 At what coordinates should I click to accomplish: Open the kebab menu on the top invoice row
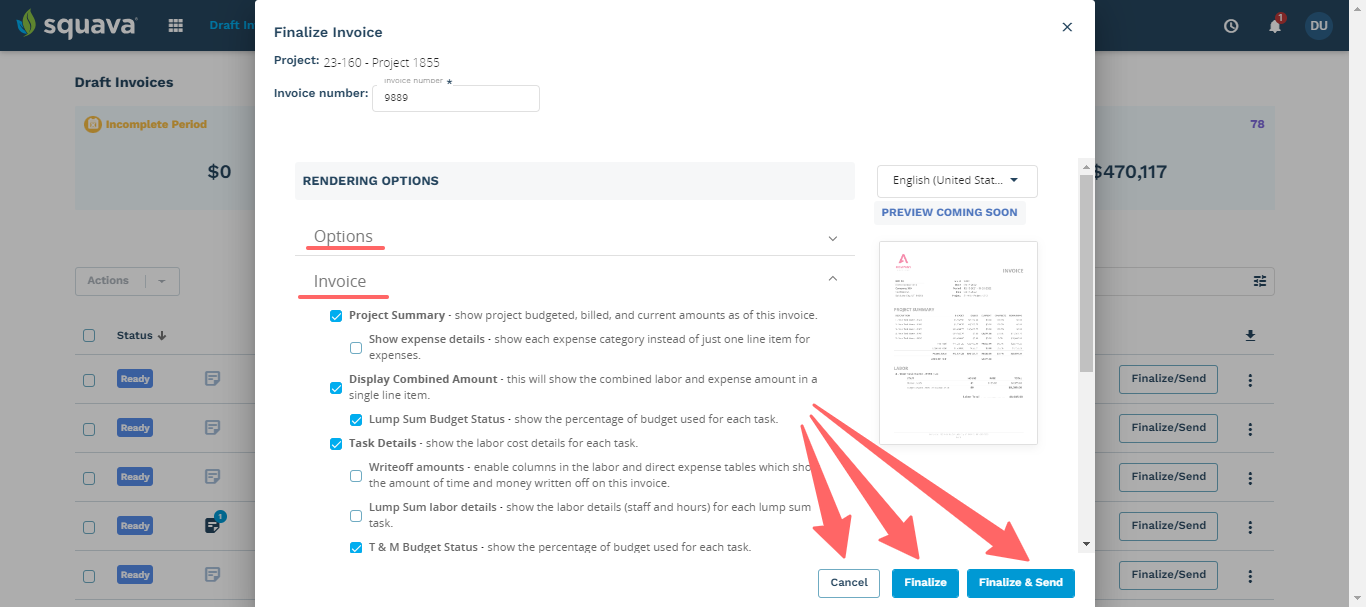(1250, 379)
